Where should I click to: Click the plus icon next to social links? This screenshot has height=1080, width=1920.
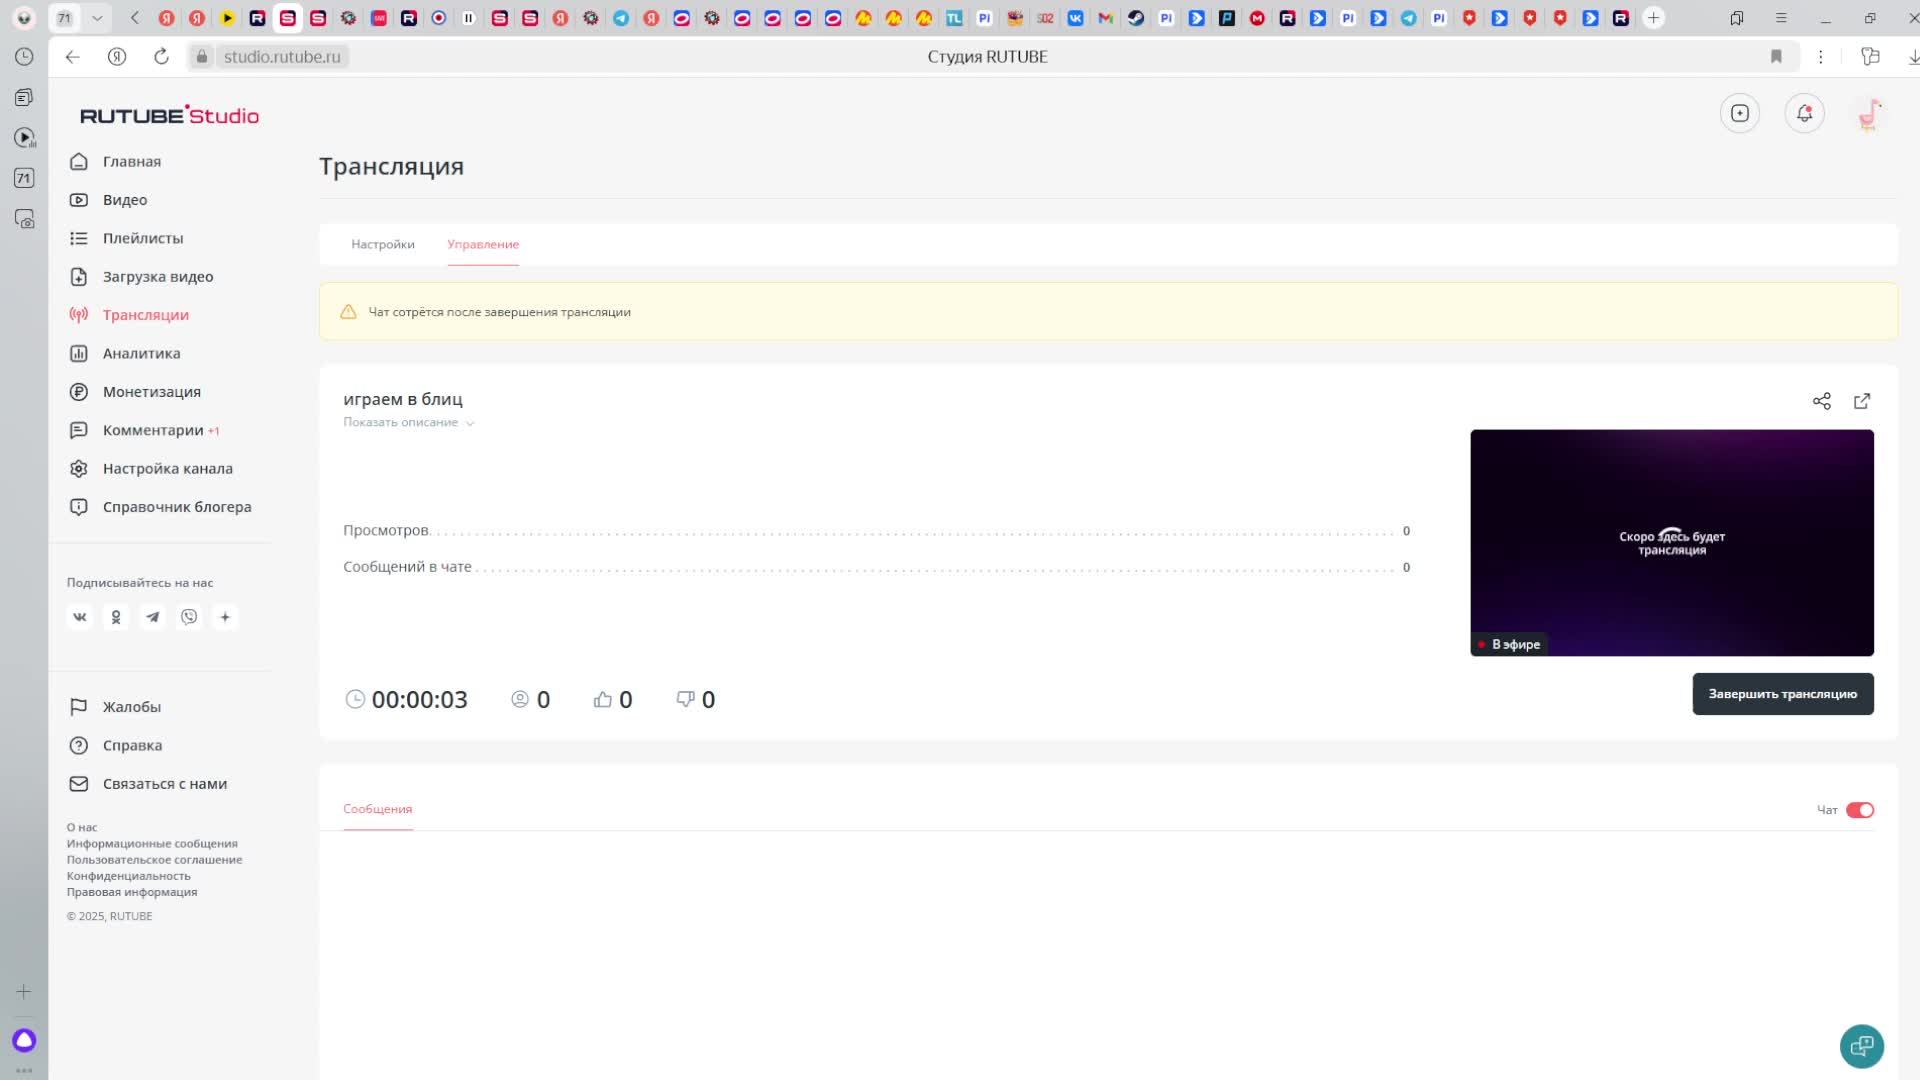click(x=225, y=617)
